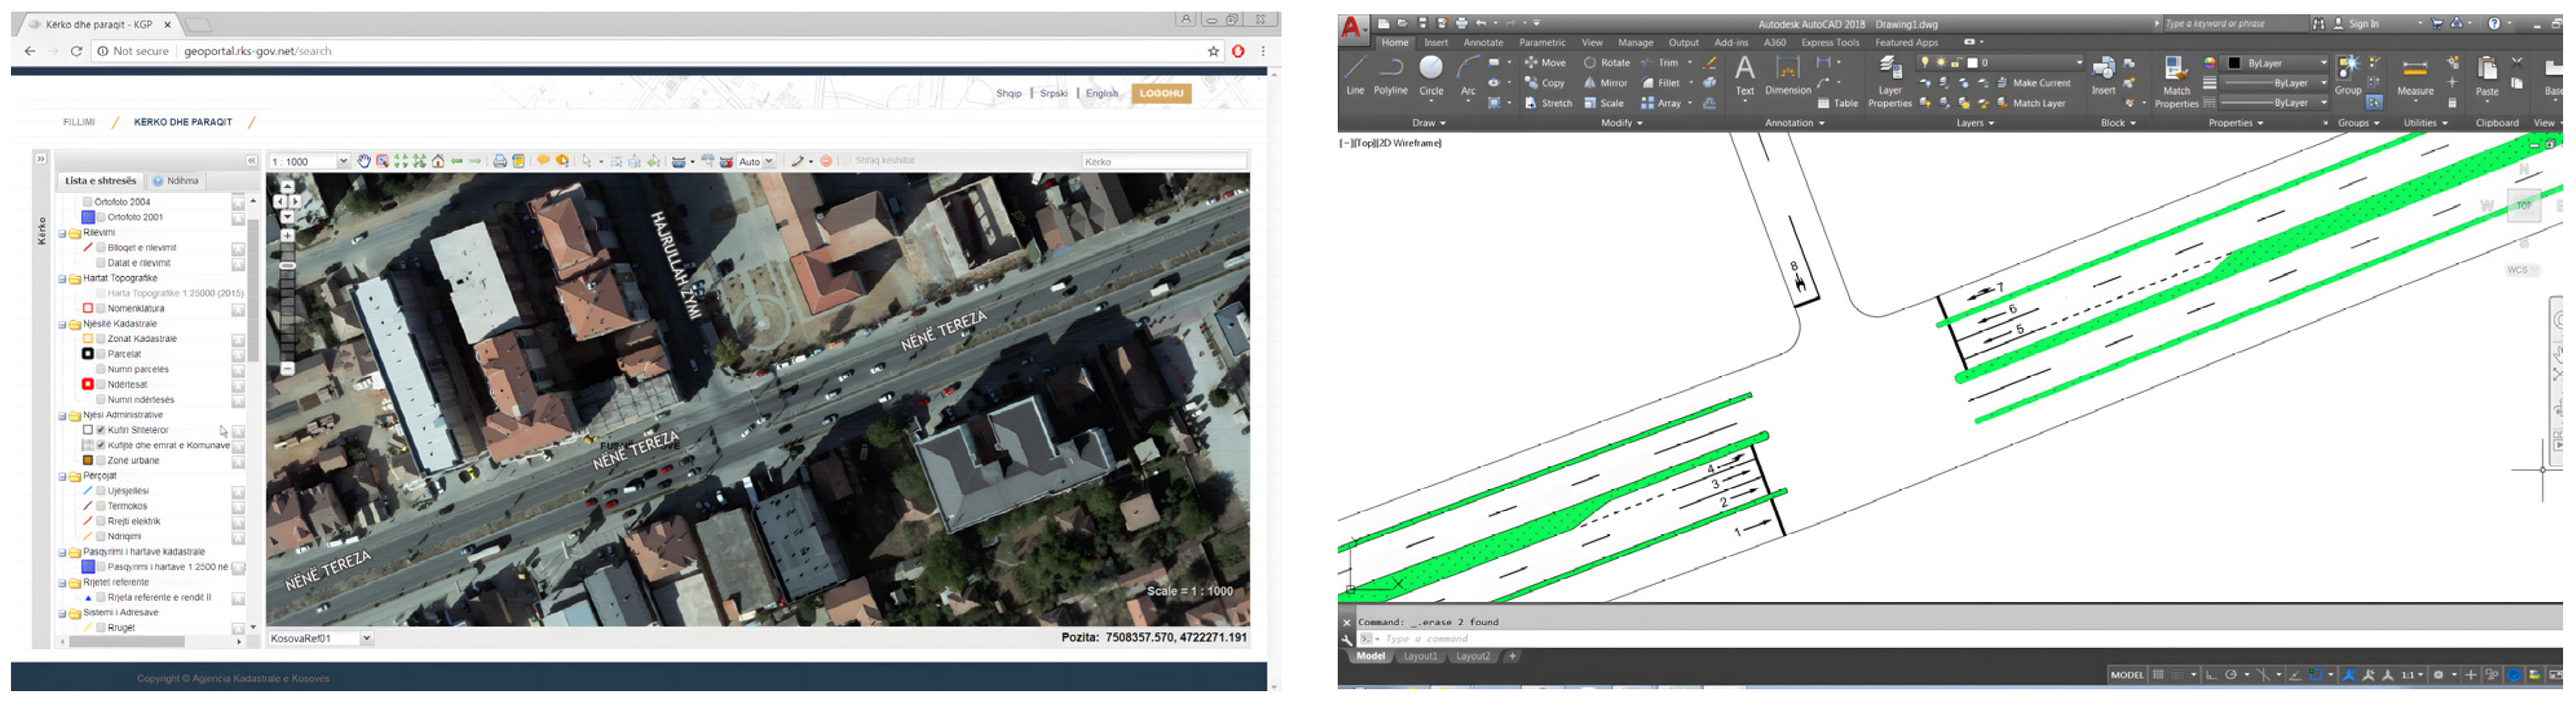Select the Polyline tool in AutoCAD
2576x706 pixels.
(1390, 75)
